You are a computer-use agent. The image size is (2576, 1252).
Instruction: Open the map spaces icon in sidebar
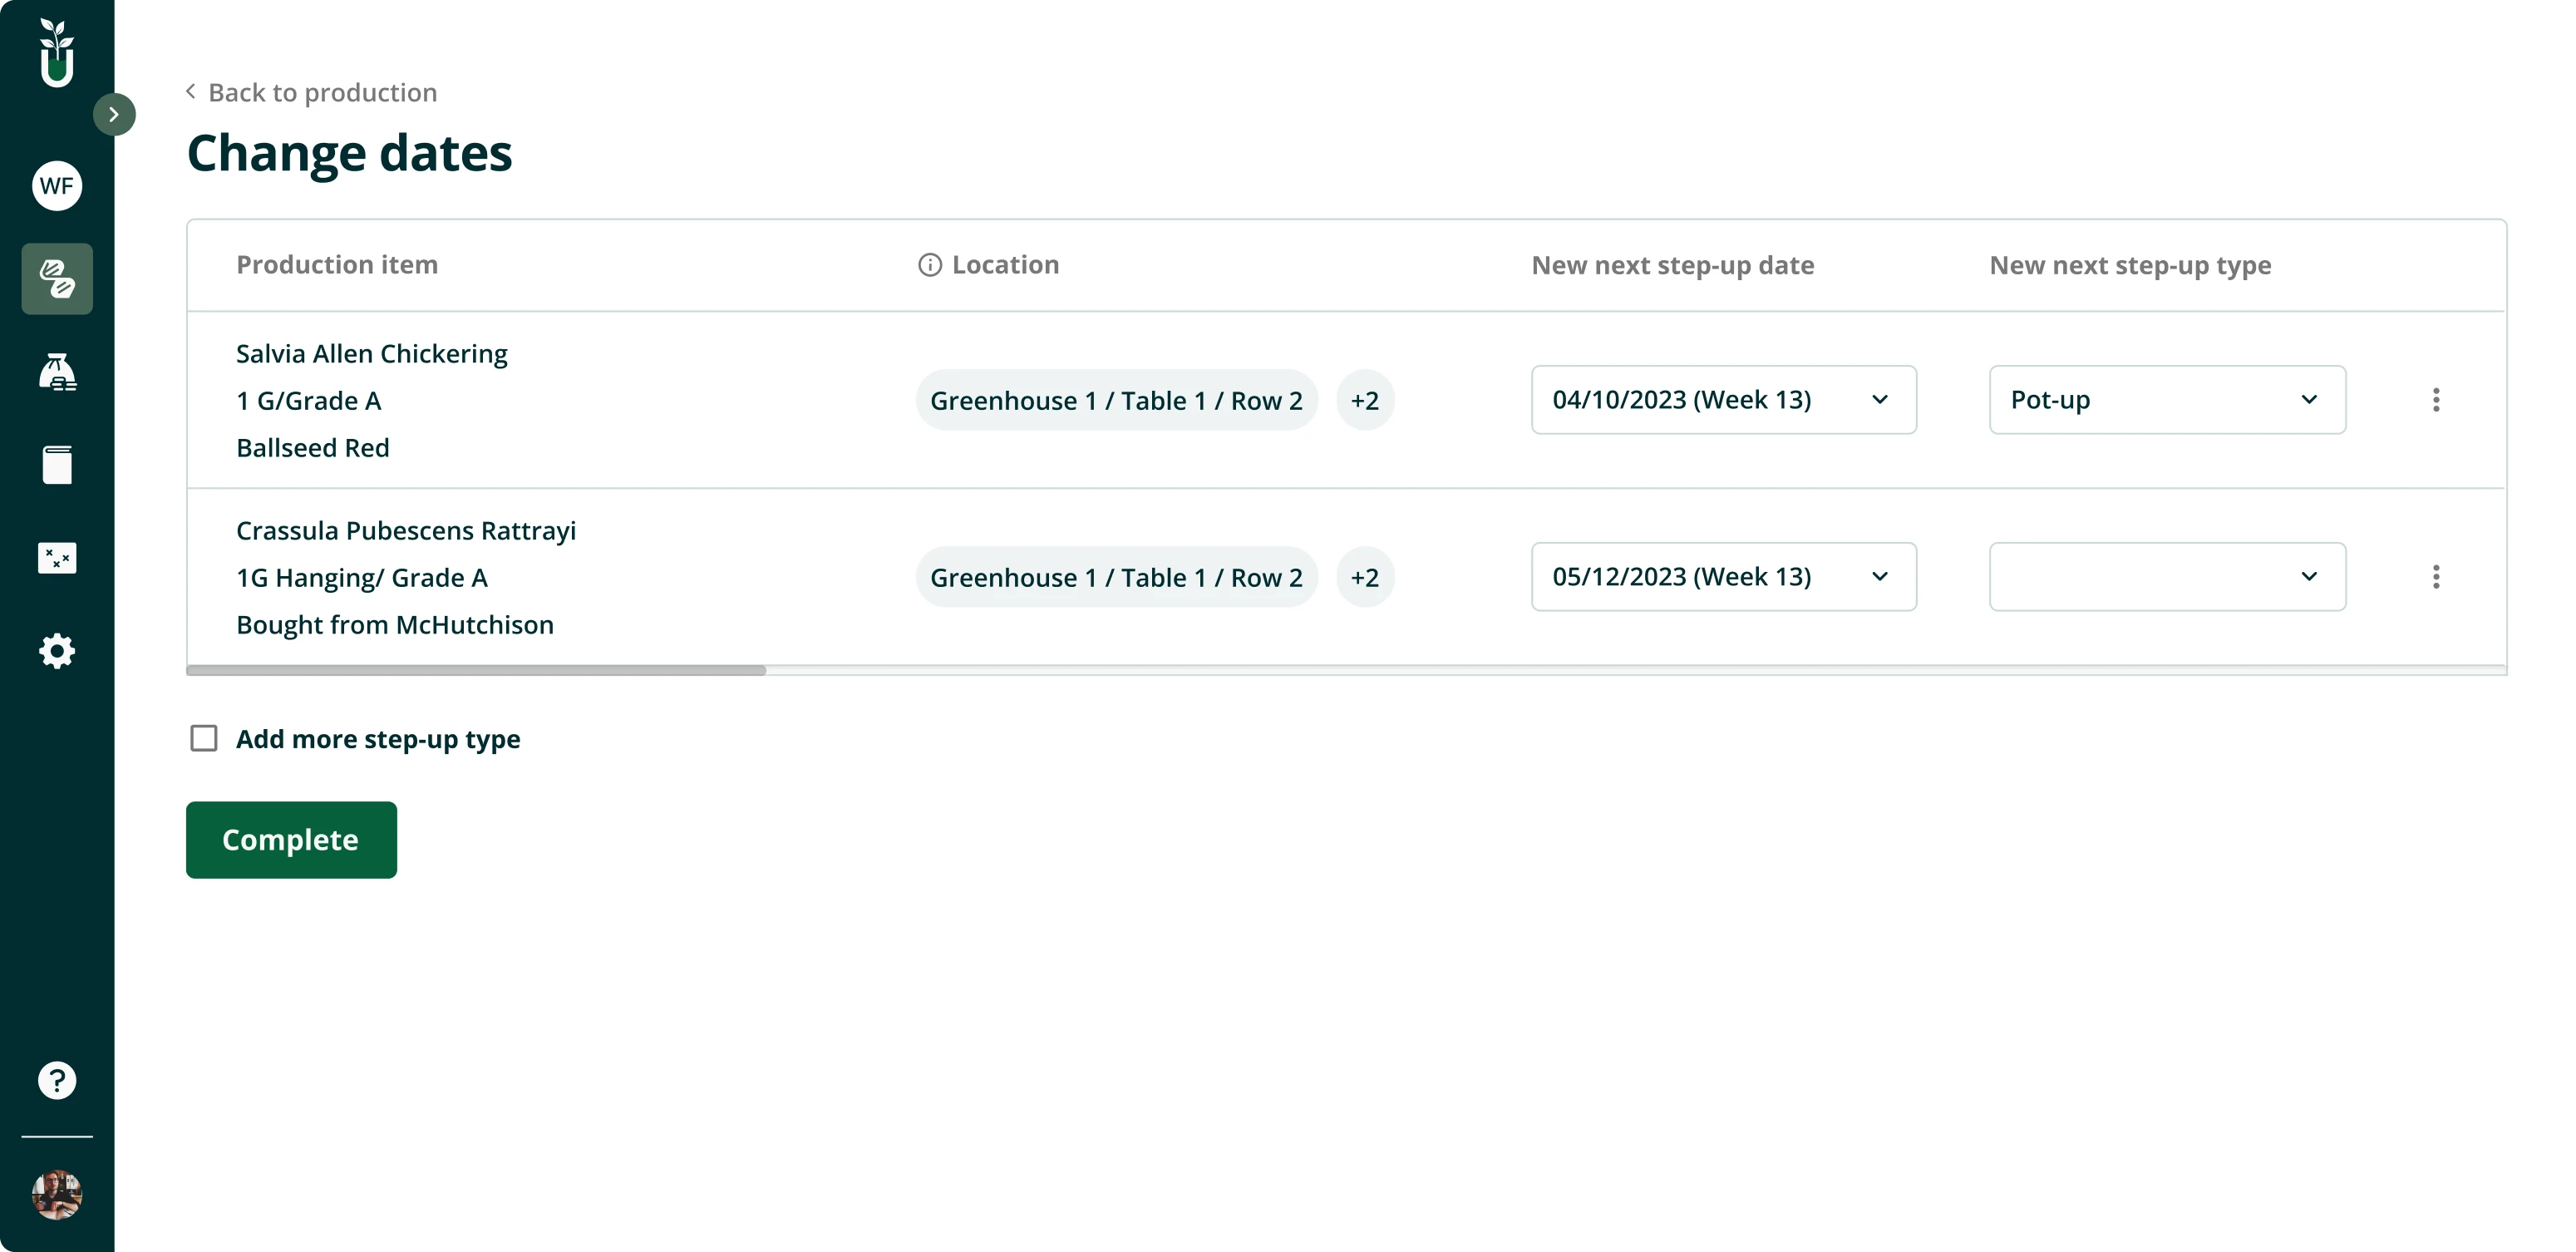56,558
